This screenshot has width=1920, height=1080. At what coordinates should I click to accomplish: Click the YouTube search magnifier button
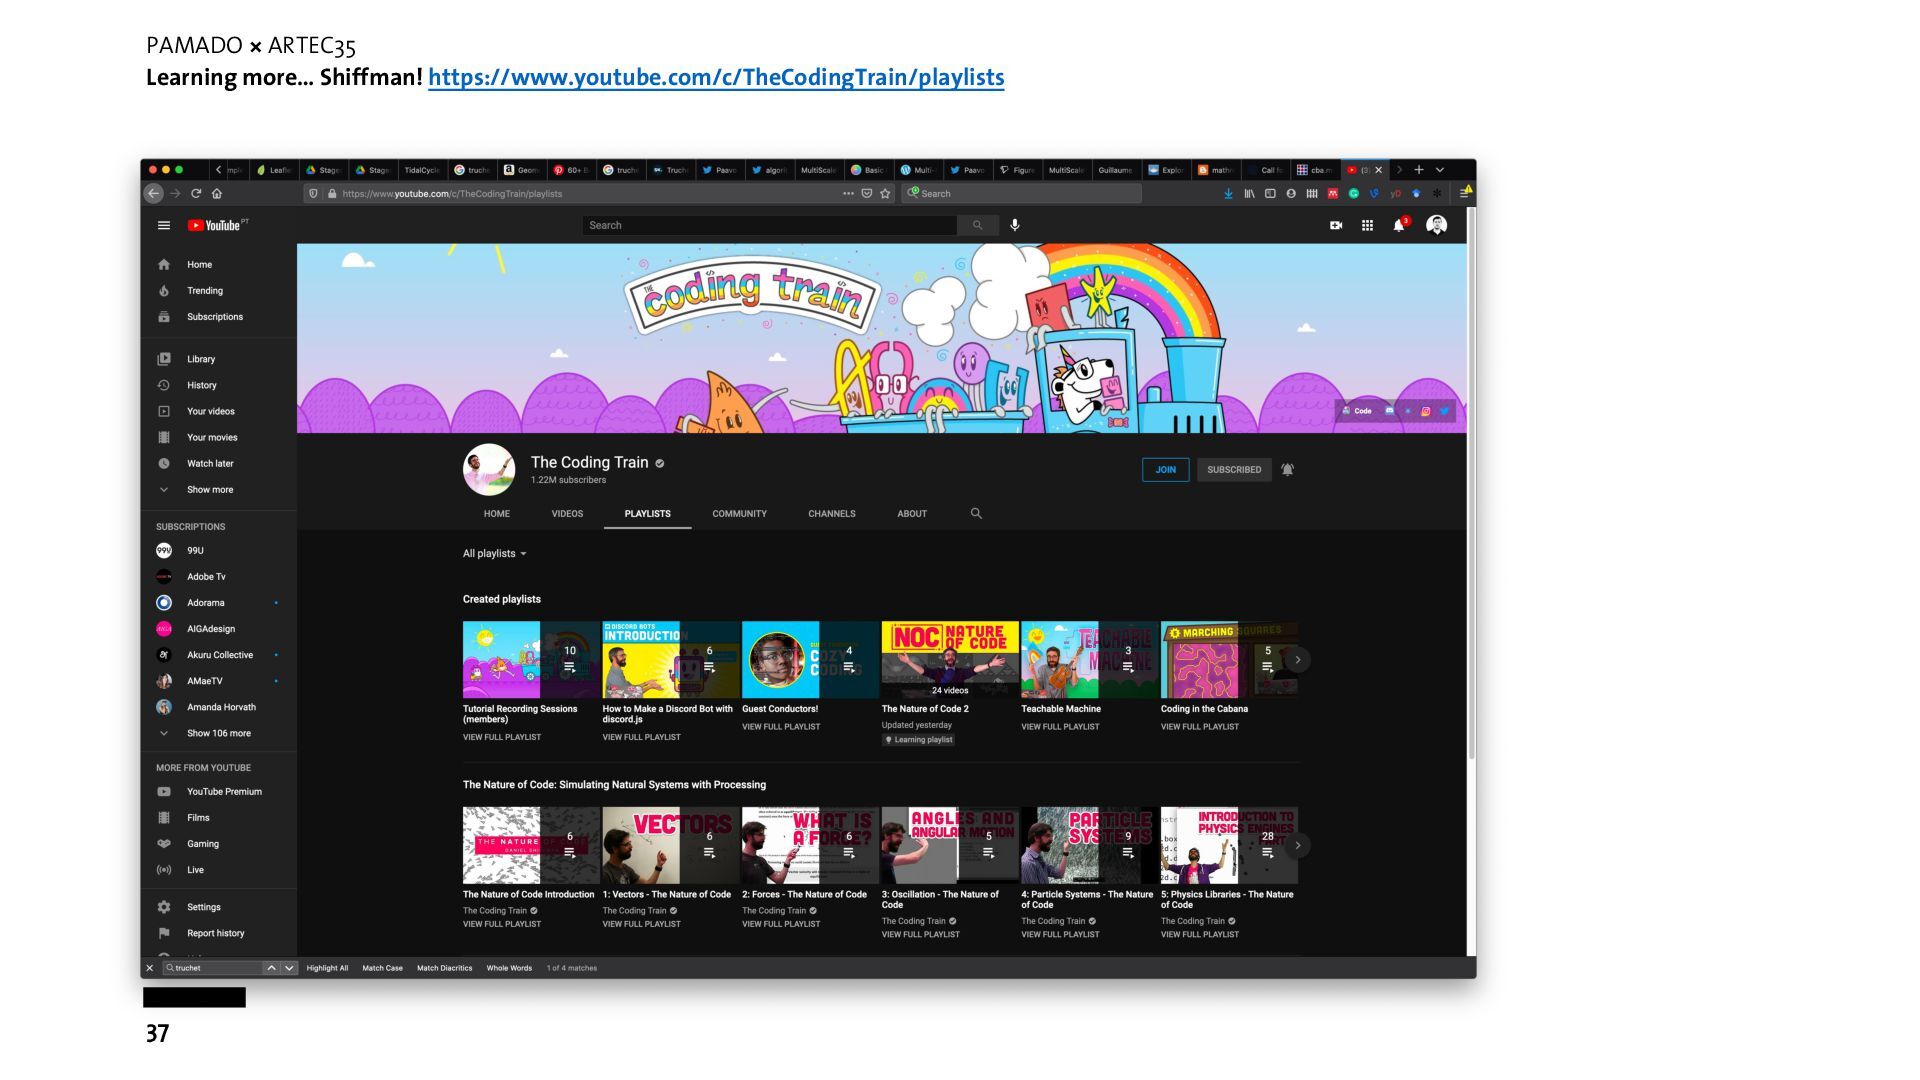point(977,226)
